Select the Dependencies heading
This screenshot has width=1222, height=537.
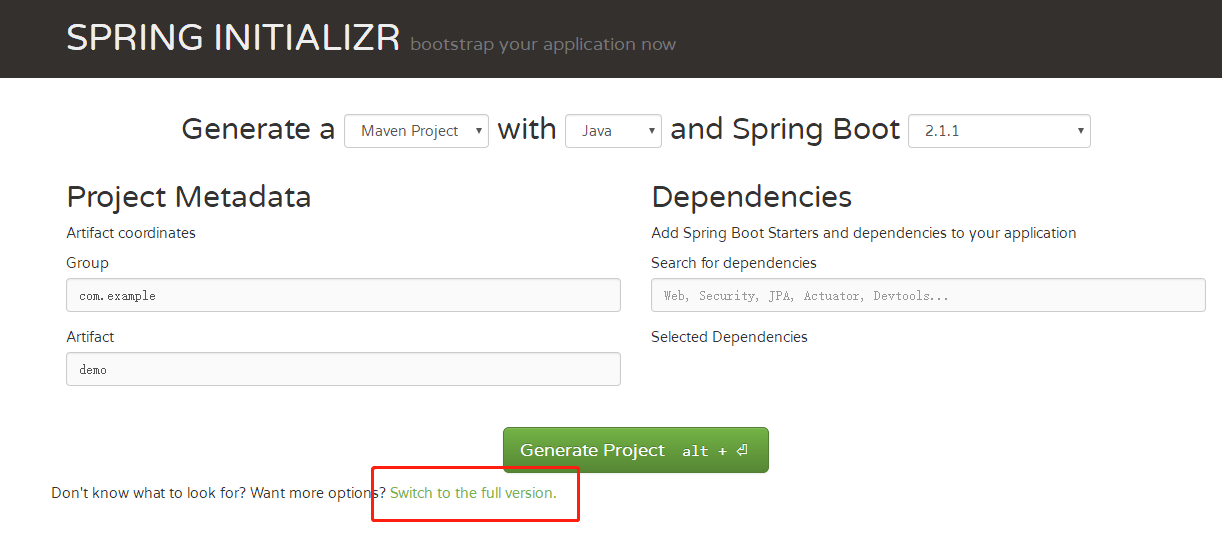[751, 197]
